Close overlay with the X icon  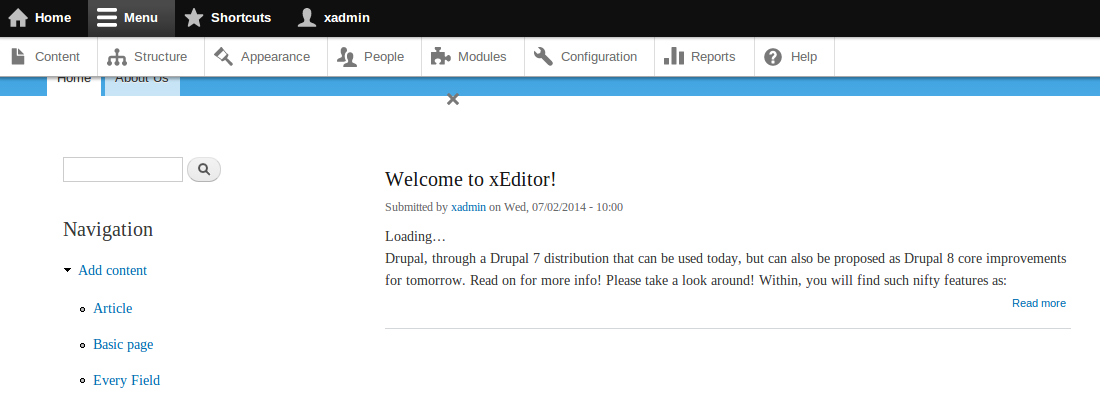453,99
